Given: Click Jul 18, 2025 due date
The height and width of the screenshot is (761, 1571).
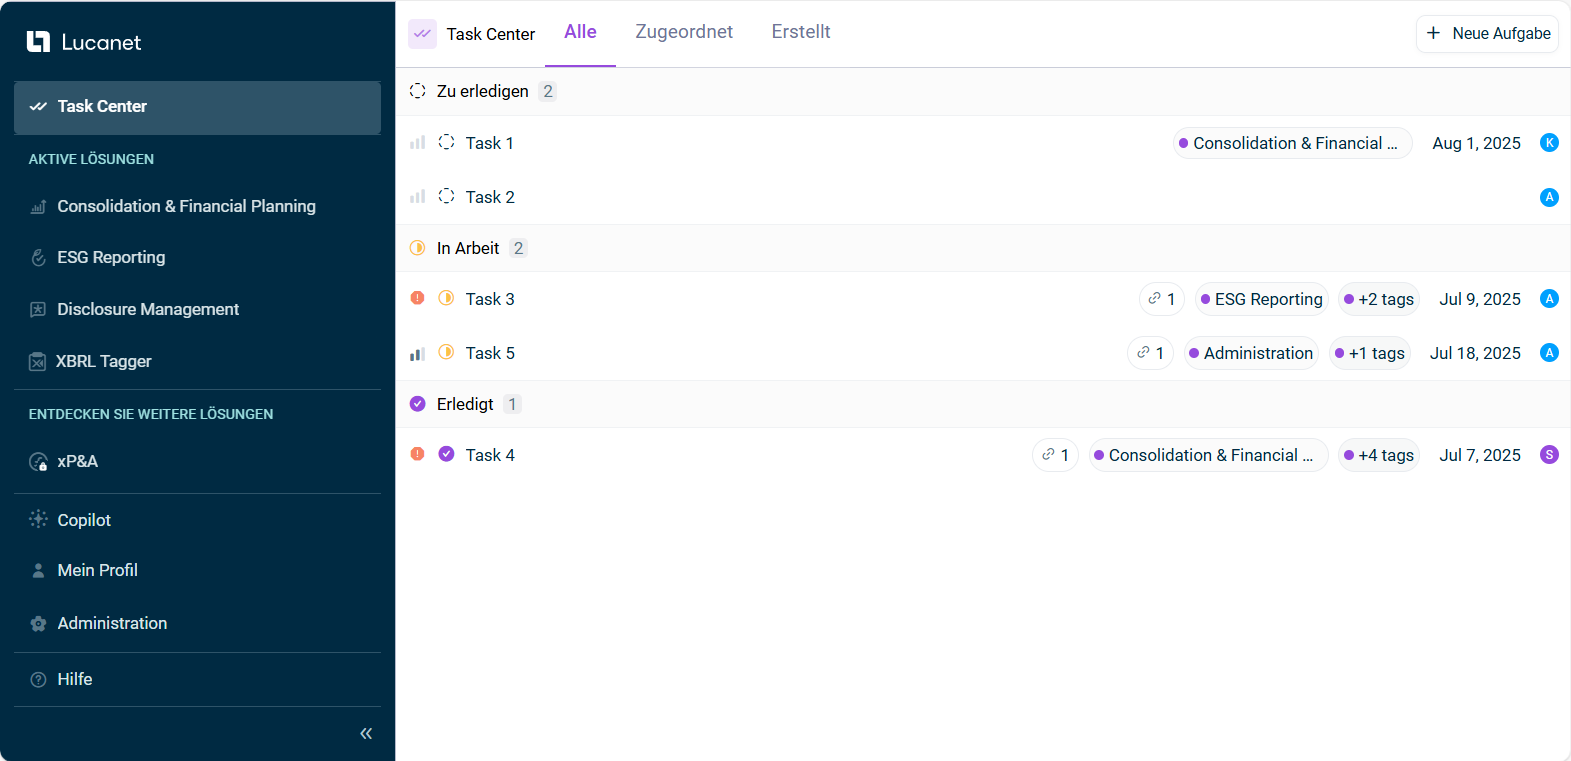Looking at the screenshot, I should [1475, 353].
